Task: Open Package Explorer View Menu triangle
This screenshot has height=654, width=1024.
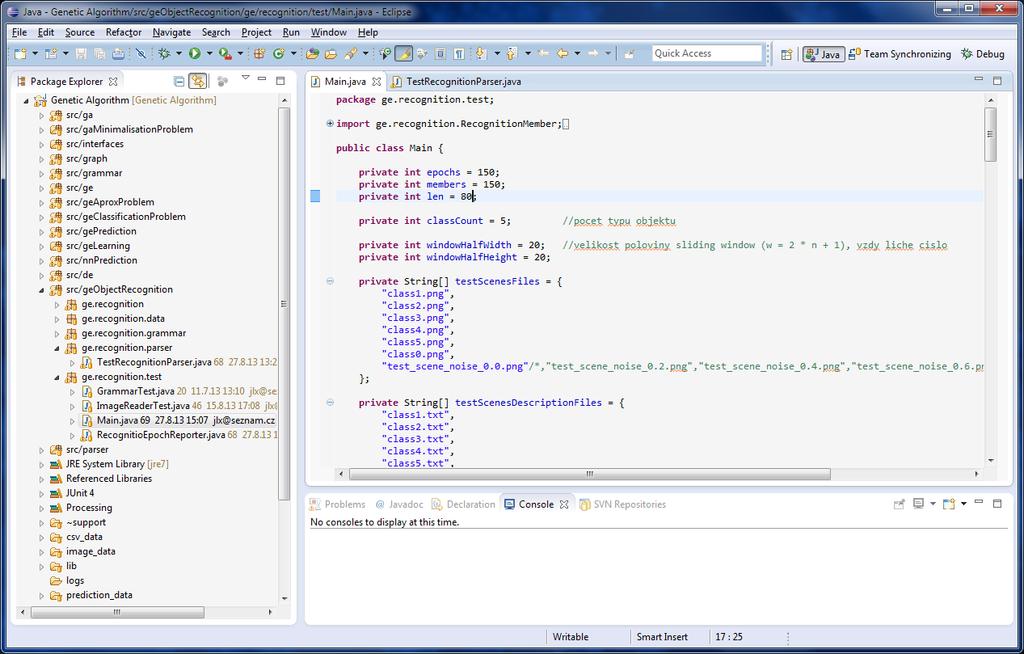Action: (x=246, y=78)
